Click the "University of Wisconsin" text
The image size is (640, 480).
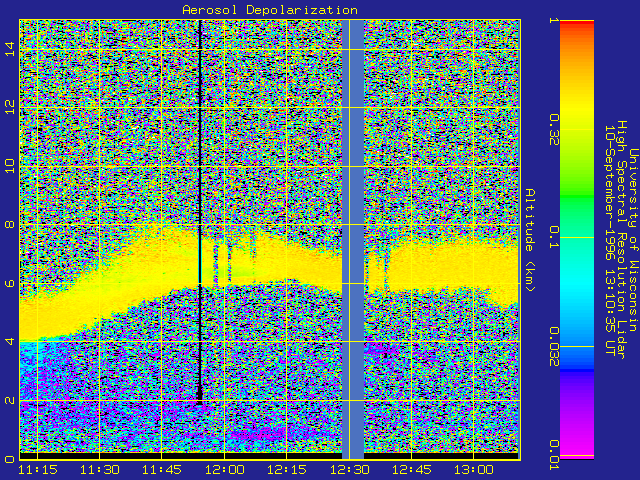(633, 240)
